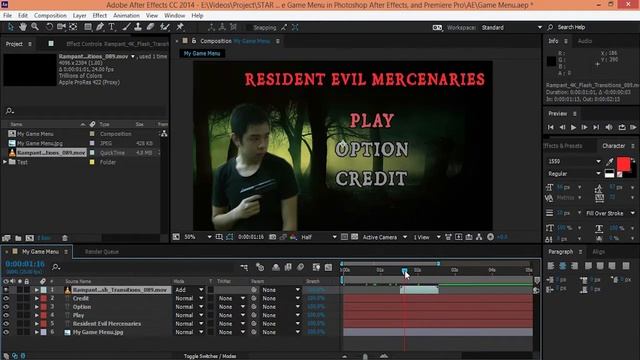This screenshot has width=640, height=360.
Task: Select the Selection arrow tool
Action: click(11, 27)
